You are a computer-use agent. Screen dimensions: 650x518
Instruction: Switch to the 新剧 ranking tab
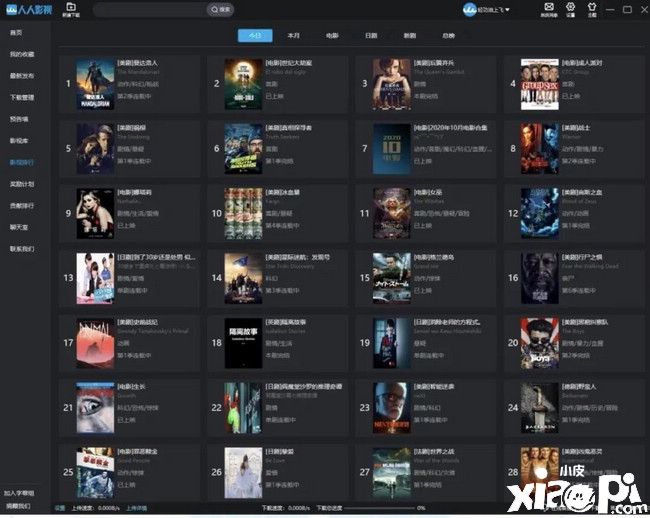410,36
